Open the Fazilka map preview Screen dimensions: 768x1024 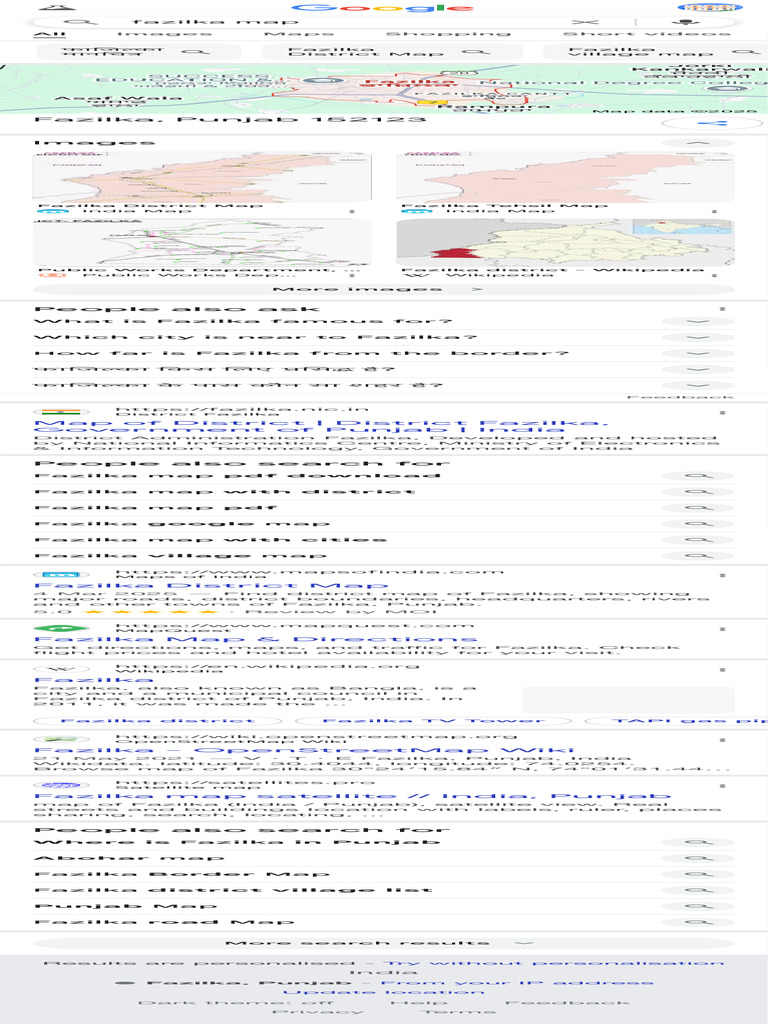point(384,88)
